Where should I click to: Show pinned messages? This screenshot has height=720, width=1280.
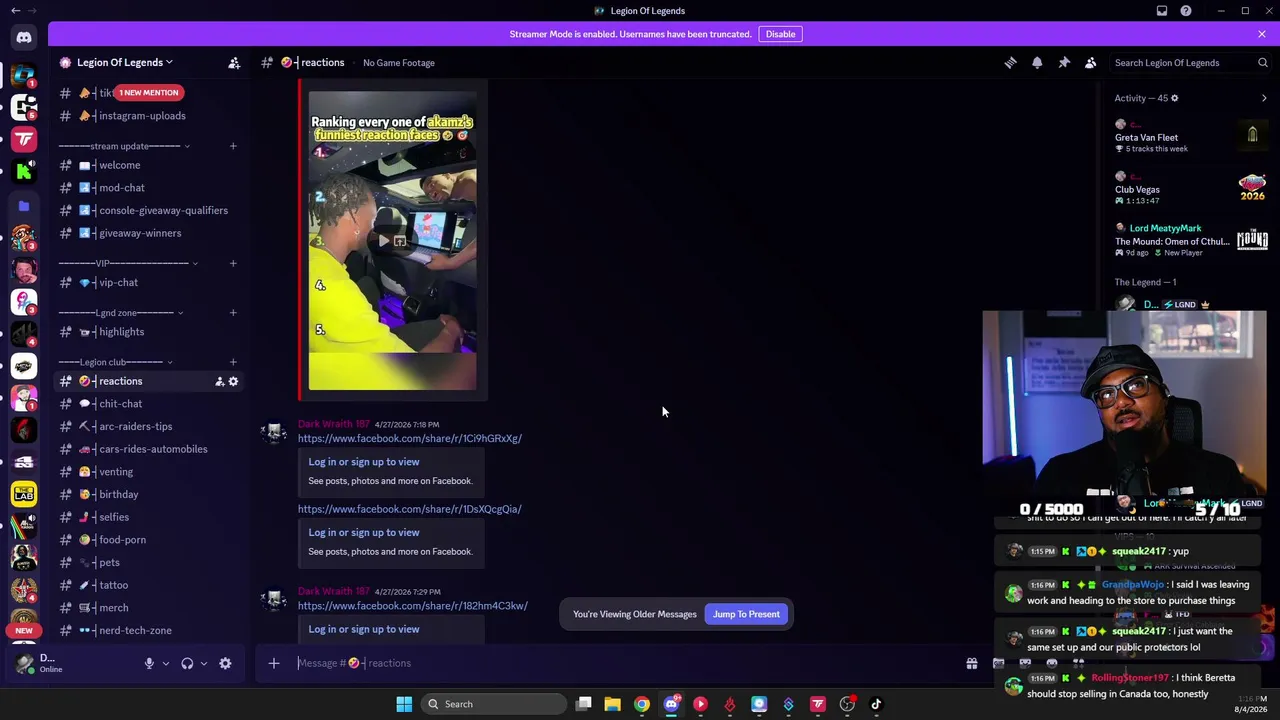[1064, 63]
